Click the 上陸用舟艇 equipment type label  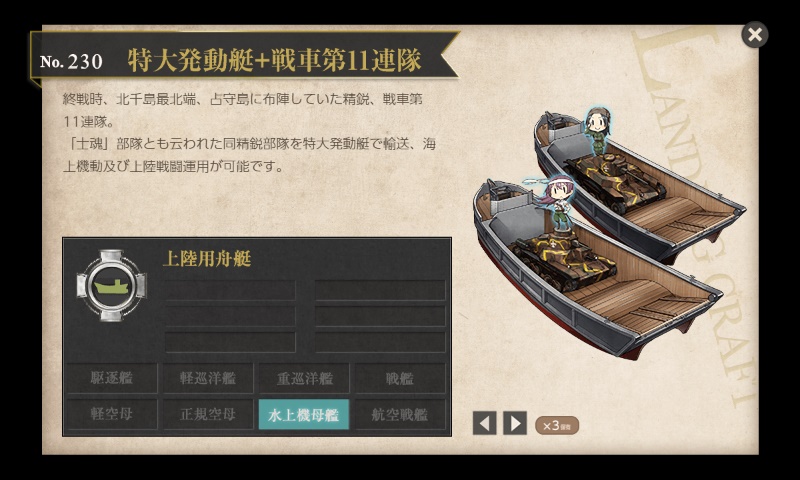pyautogui.click(x=207, y=259)
